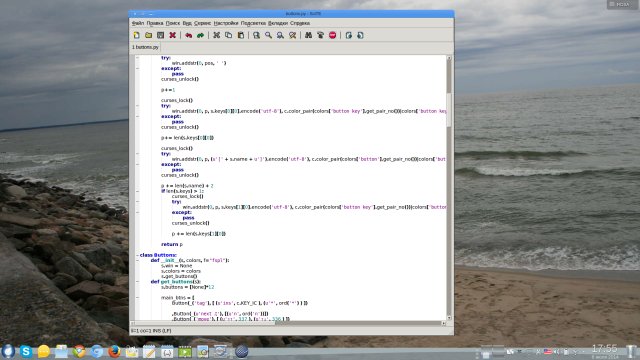Viewport: 640px width, 360px height.
Task: Create a new file with the New toolbar icon
Action: click(136, 36)
